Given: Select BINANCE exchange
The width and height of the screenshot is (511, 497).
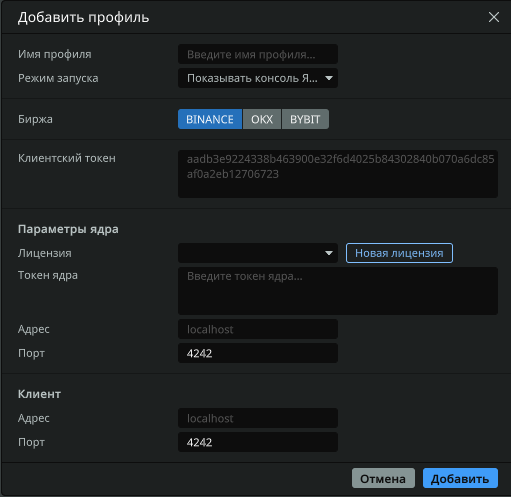Looking at the screenshot, I should [x=210, y=119].
